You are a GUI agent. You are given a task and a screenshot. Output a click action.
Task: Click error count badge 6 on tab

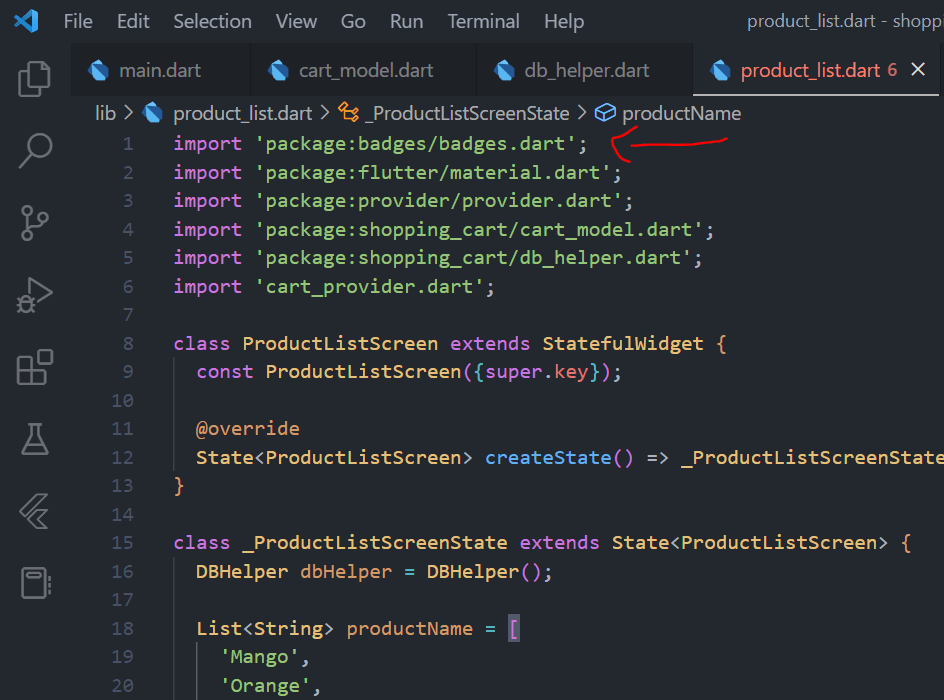point(892,70)
